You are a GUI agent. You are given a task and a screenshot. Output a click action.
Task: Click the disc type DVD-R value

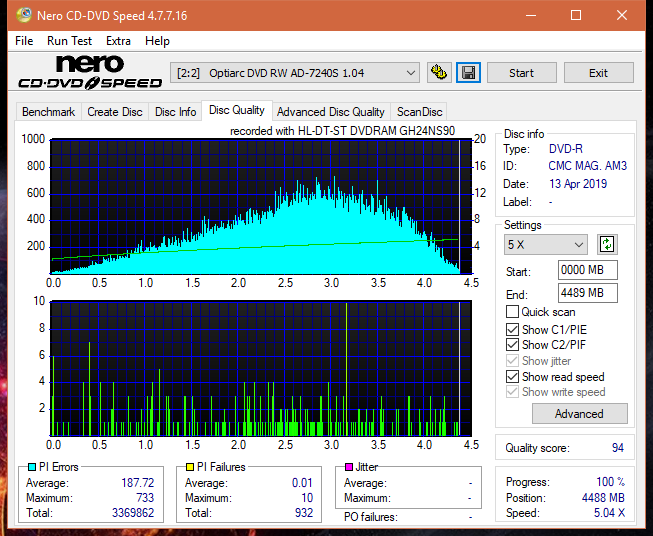(566, 149)
